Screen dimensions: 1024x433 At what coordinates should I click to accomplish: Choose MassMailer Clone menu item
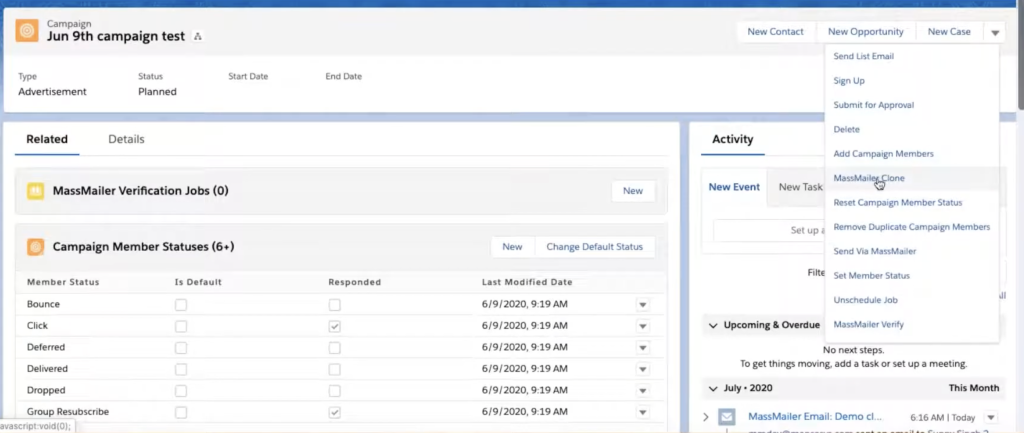(x=869, y=178)
